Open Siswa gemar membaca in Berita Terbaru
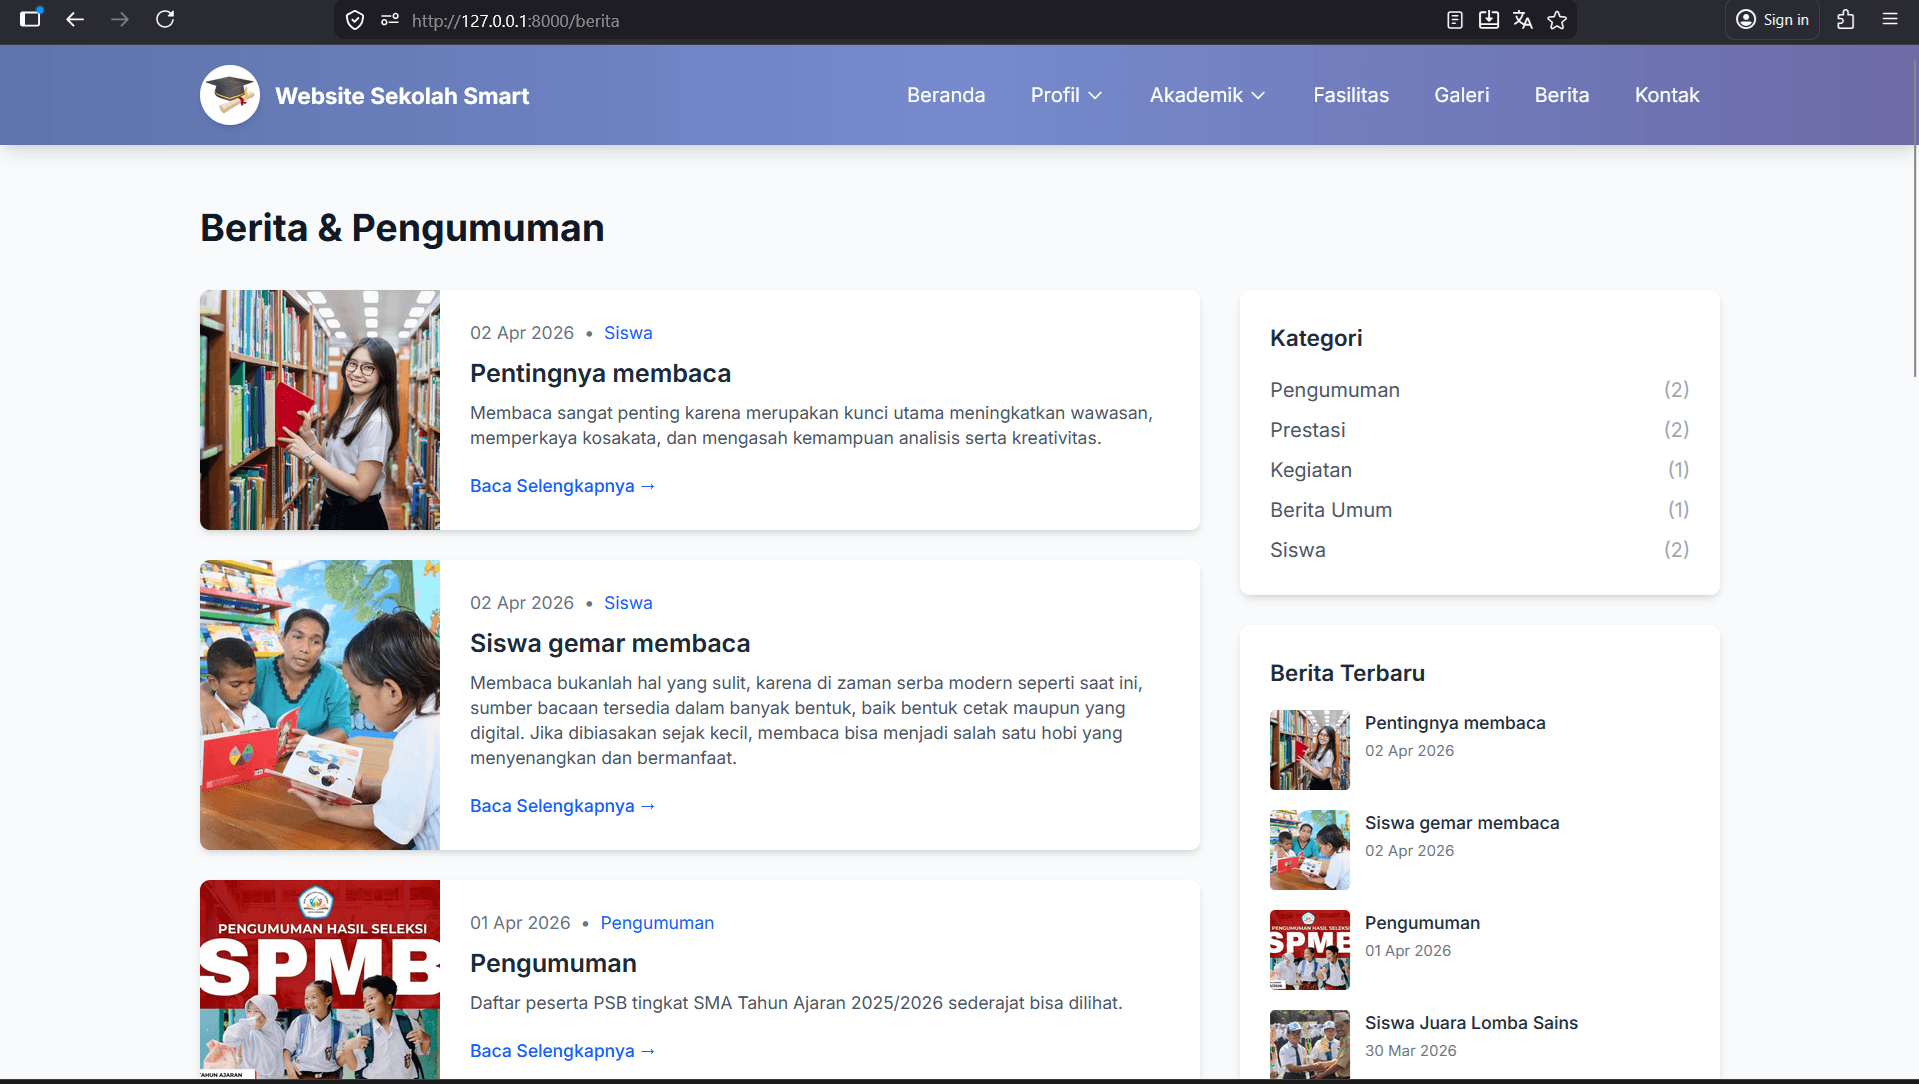The height and width of the screenshot is (1084, 1919). 1462,823
